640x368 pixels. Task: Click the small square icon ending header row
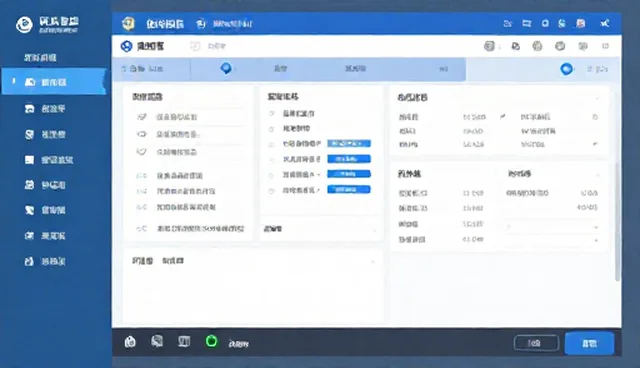[x=605, y=46]
